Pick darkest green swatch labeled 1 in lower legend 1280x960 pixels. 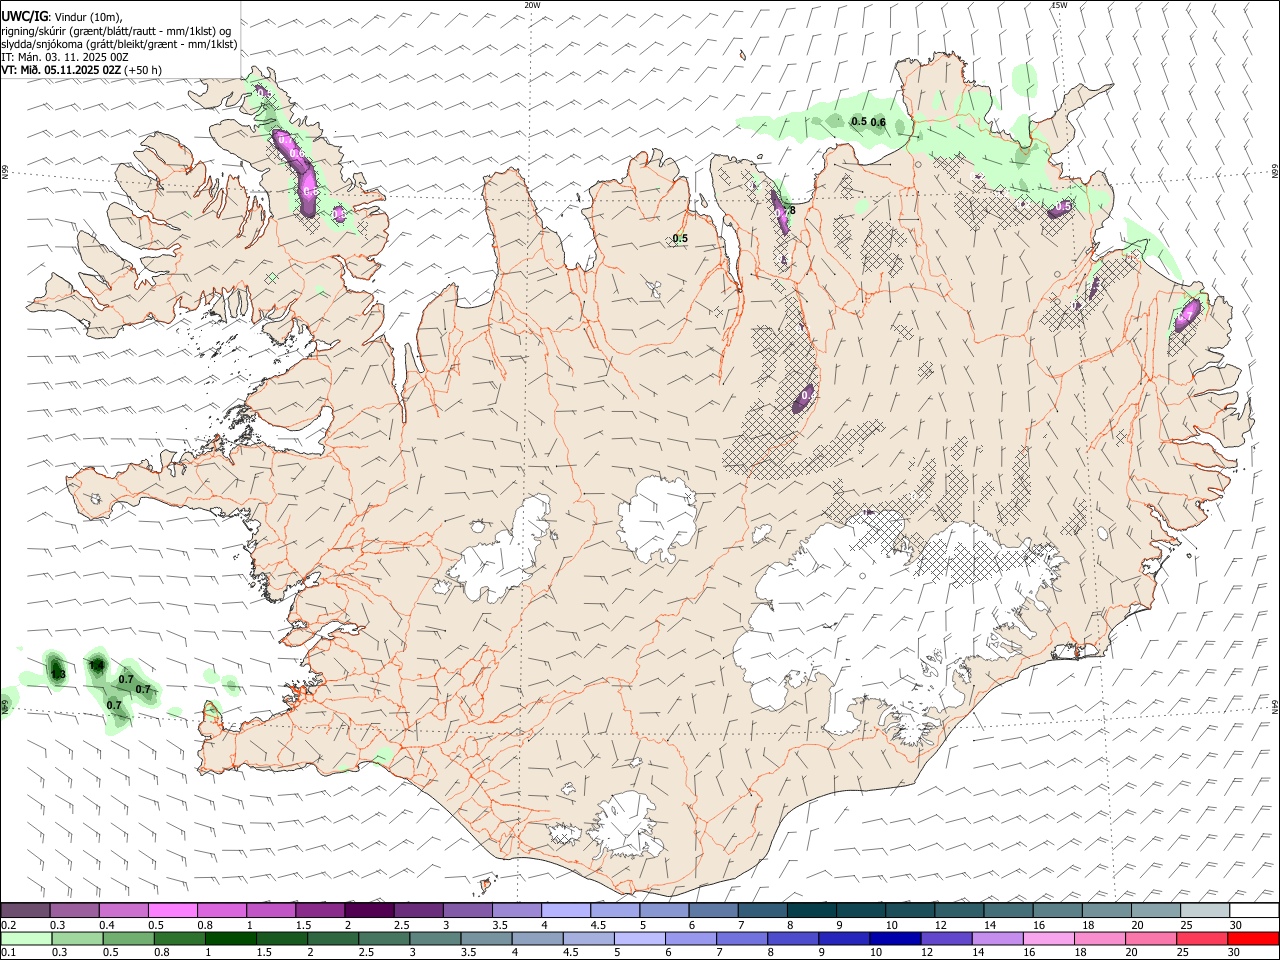[x=231, y=939]
